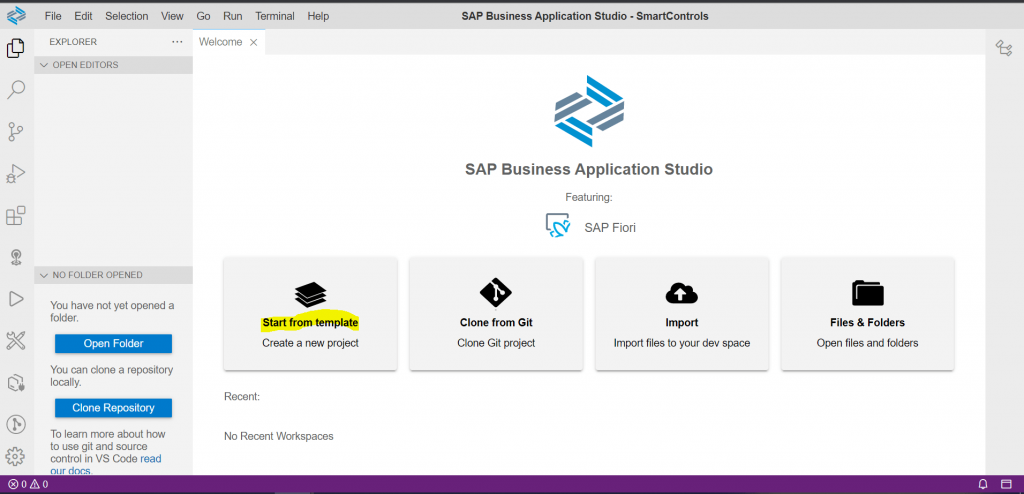Click the folder icon on Files & Folders card
1024x494 pixels.
click(867, 293)
